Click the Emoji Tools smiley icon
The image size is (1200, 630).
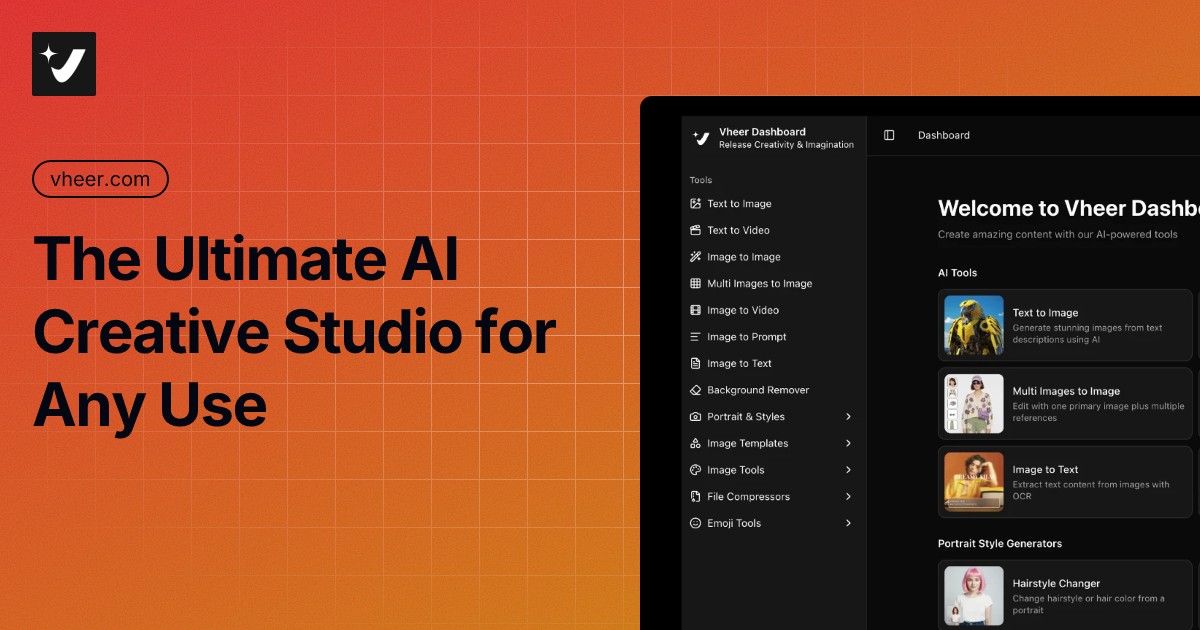pos(696,523)
